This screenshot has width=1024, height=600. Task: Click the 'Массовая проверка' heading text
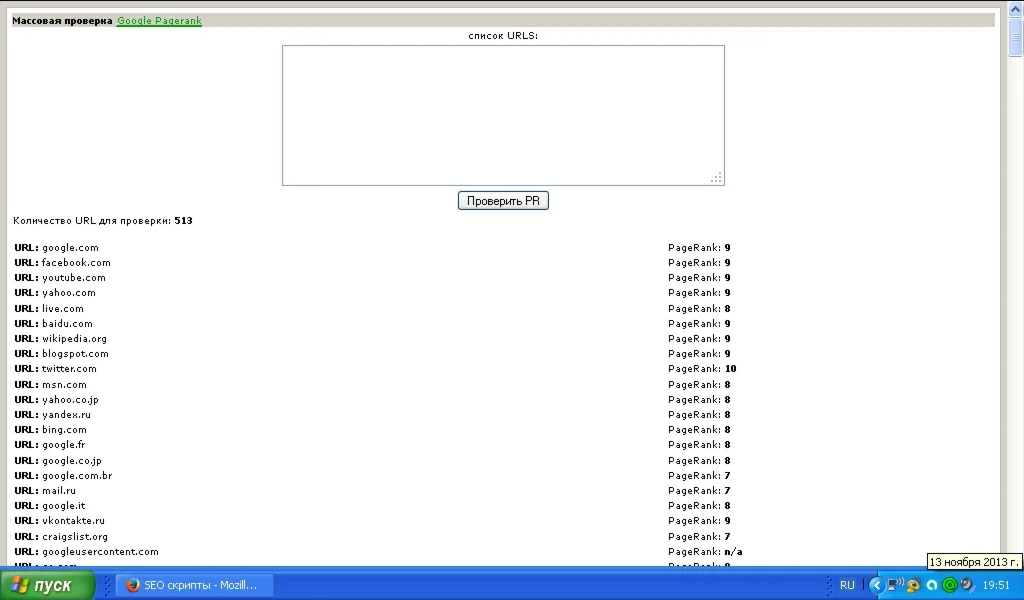(62, 21)
